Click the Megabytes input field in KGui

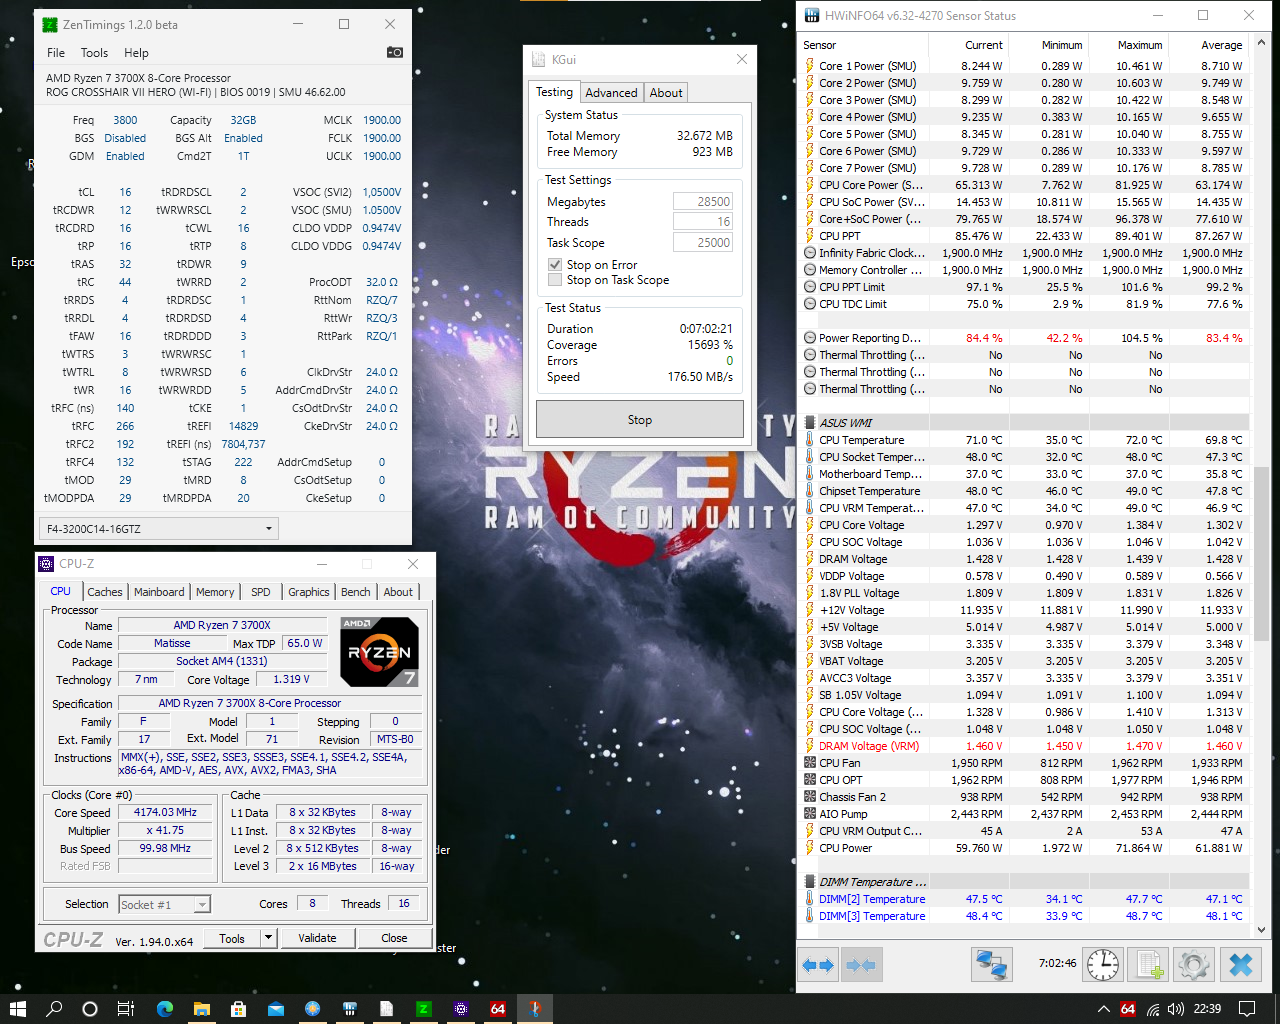click(702, 201)
